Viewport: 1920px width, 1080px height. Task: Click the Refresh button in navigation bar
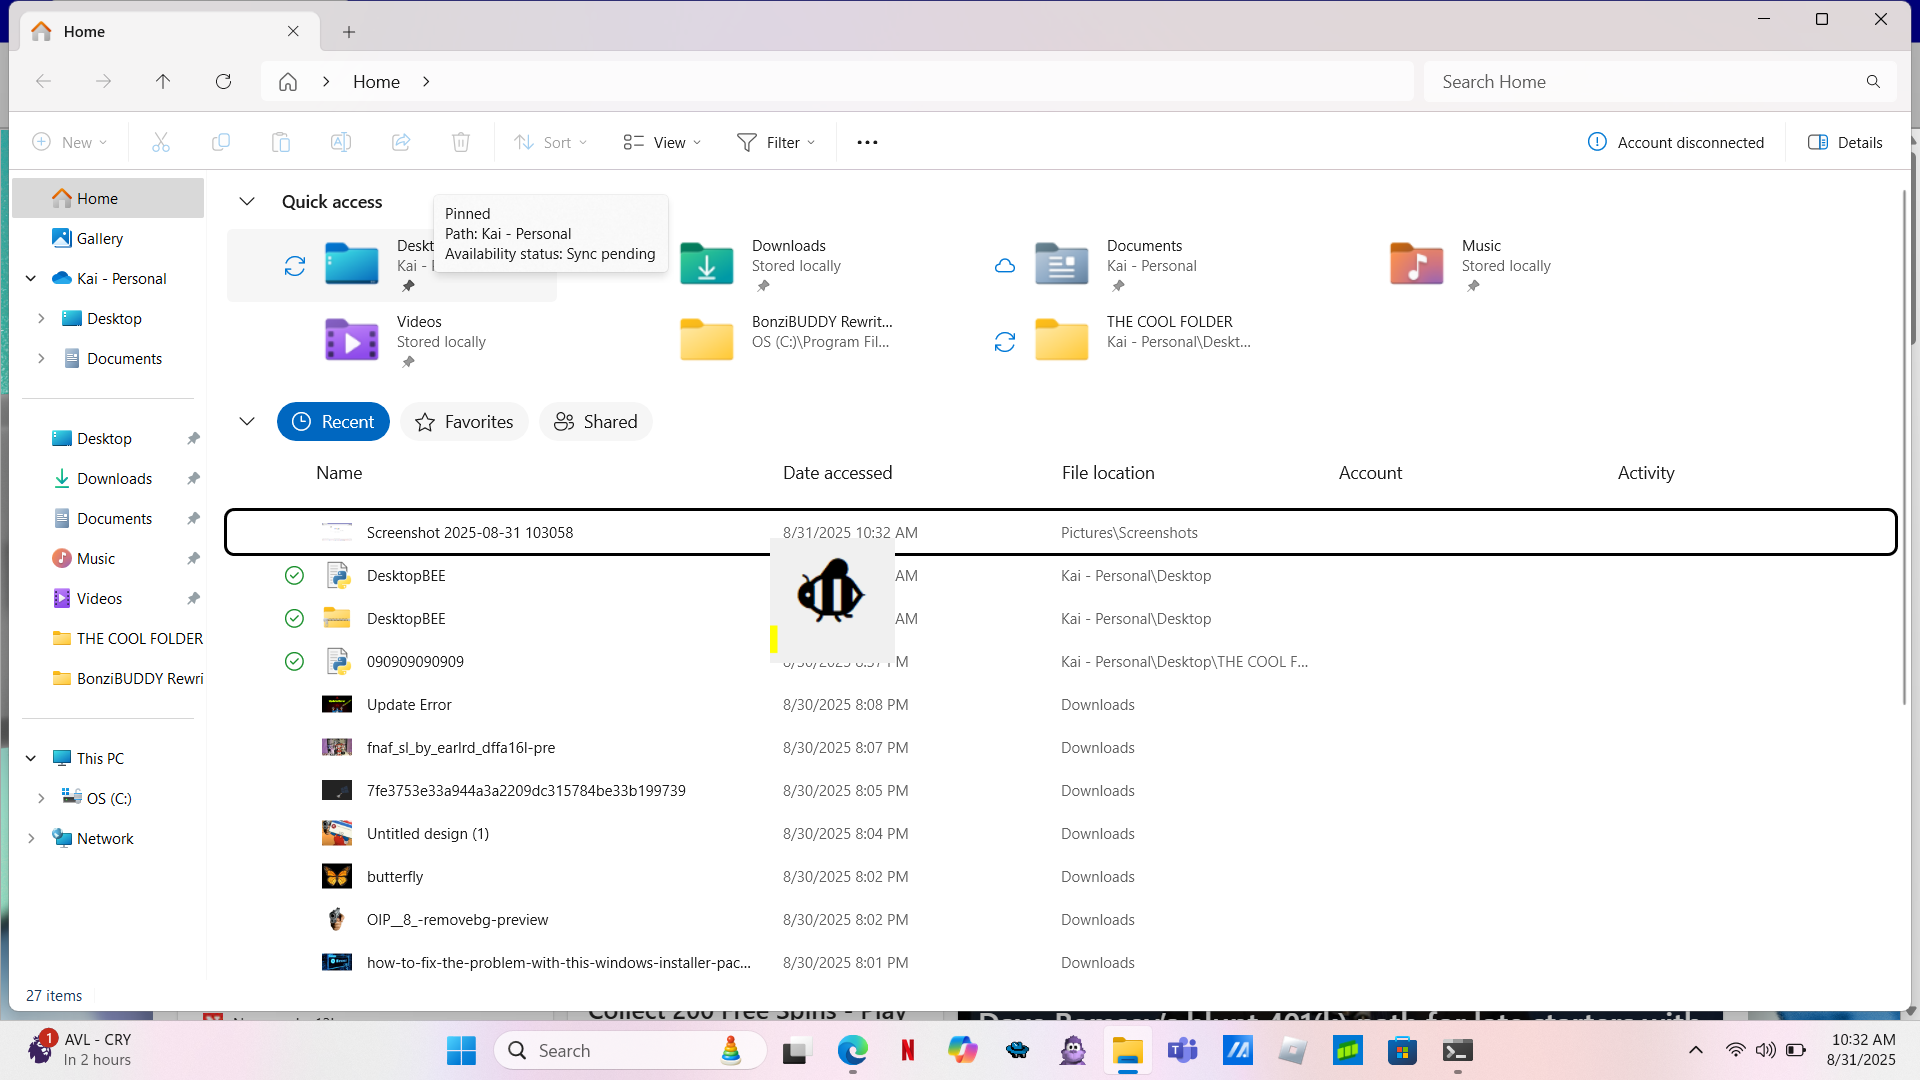tap(223, 82)
